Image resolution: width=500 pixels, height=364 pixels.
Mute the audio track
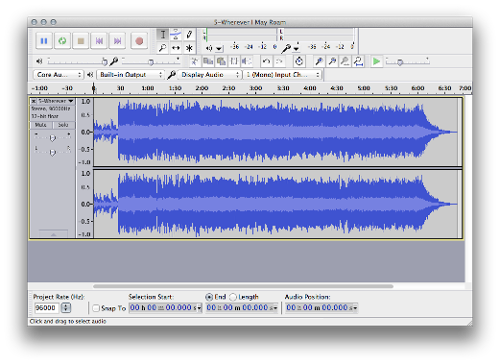[41, 125]
